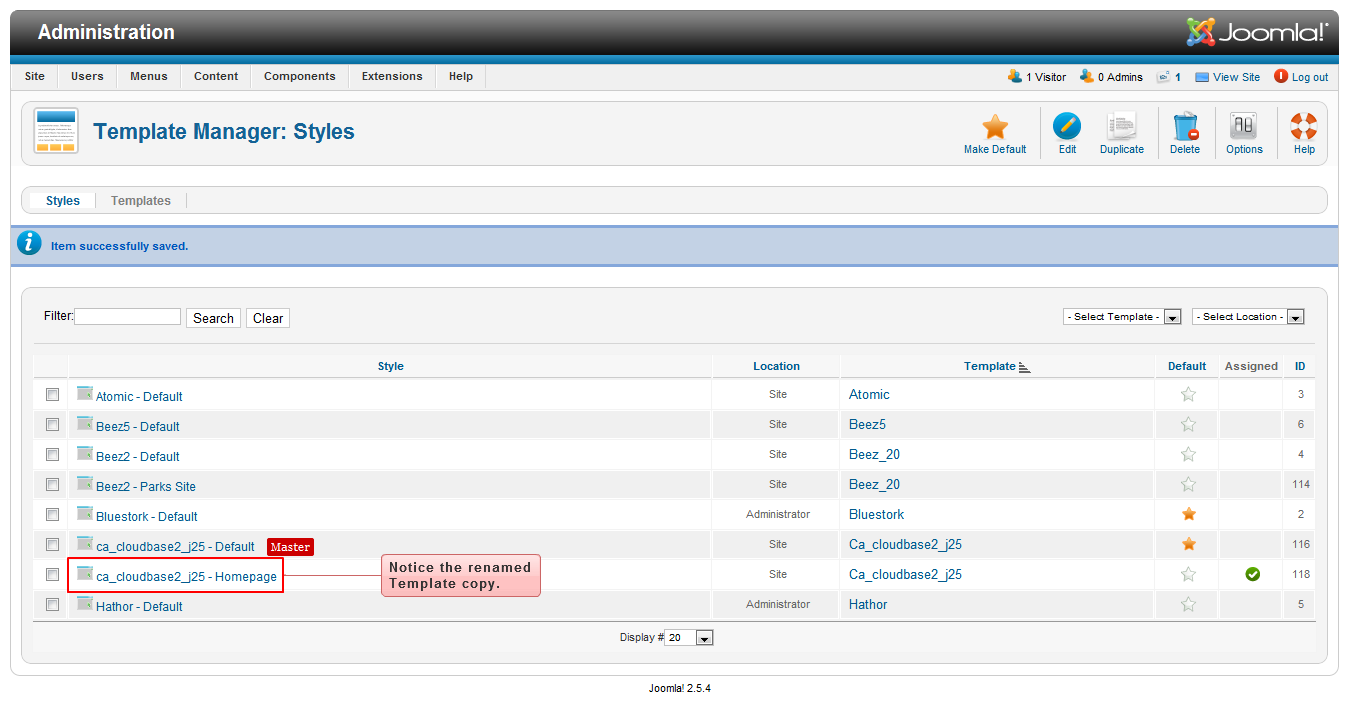
Task: Open the Components menu
Action: (x=300, y=76)
